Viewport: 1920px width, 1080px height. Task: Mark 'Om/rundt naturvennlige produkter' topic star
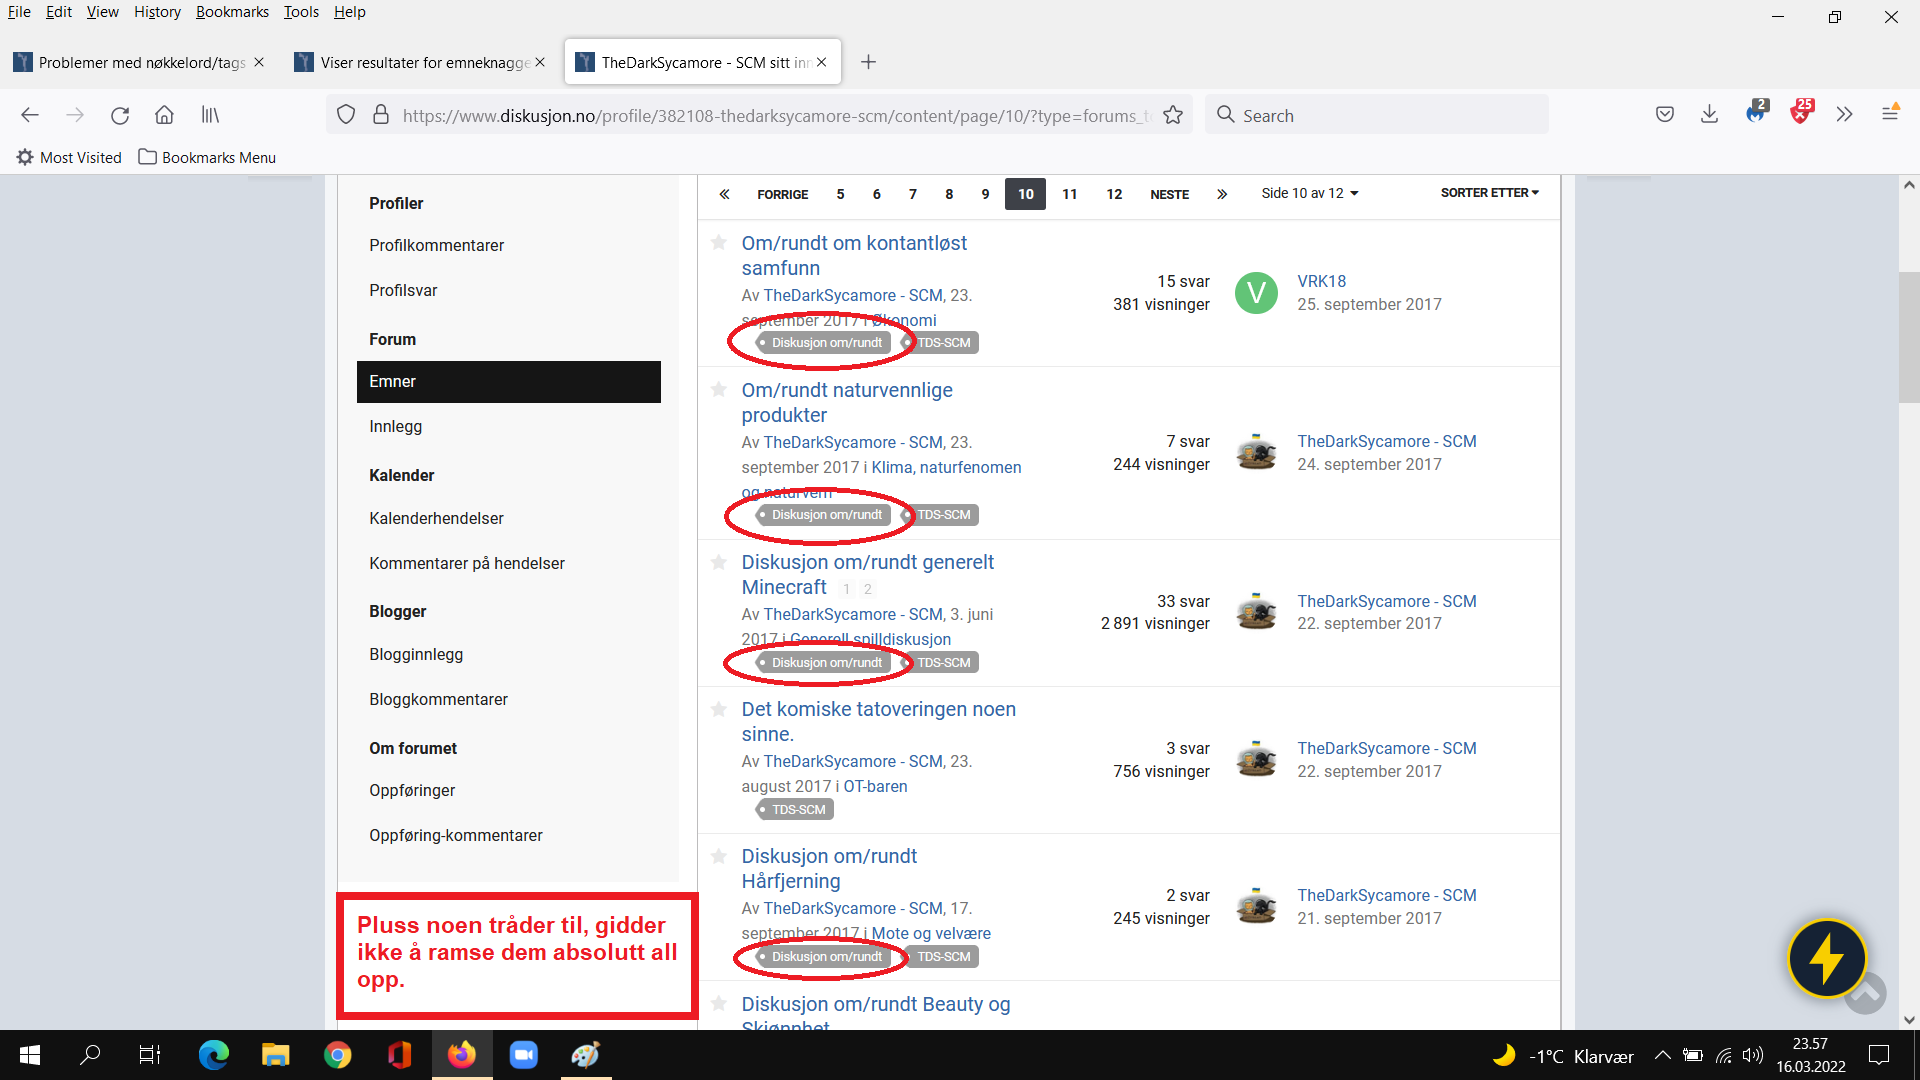[x=718, y=390]
